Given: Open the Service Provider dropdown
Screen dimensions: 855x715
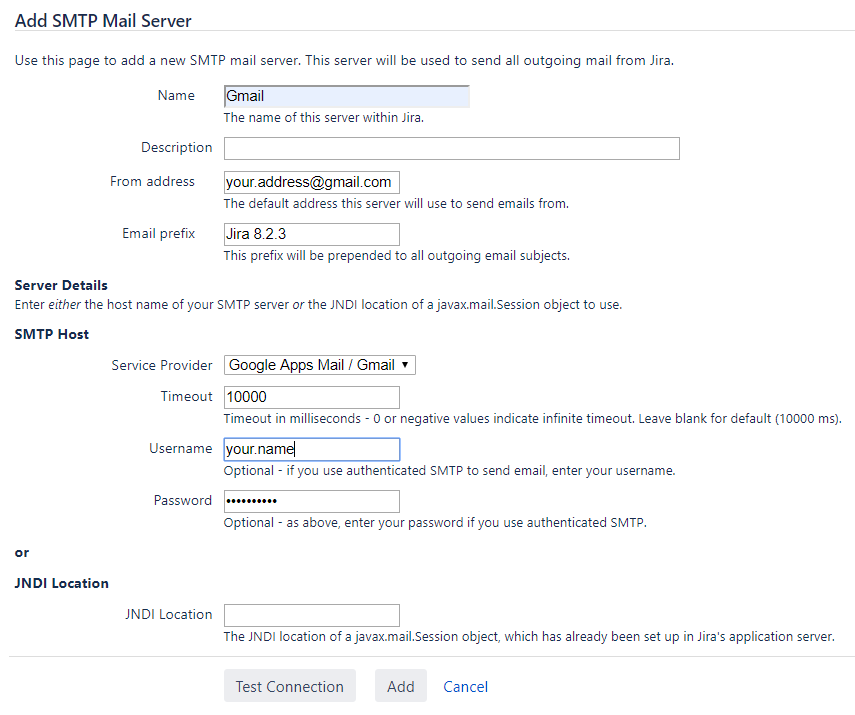Looking at the screenshot, I should 320,365.
